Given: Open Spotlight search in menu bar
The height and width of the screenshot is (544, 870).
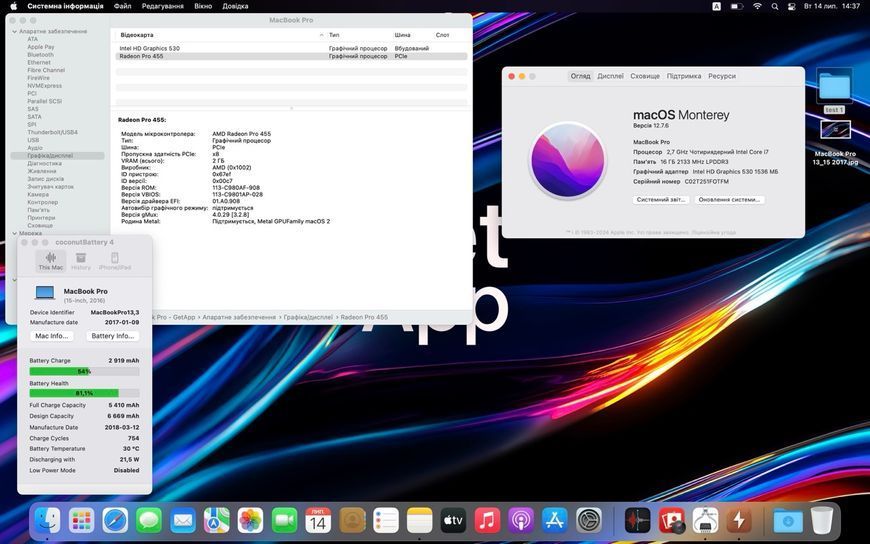Looking at the screenshot, I should [775, 6].
